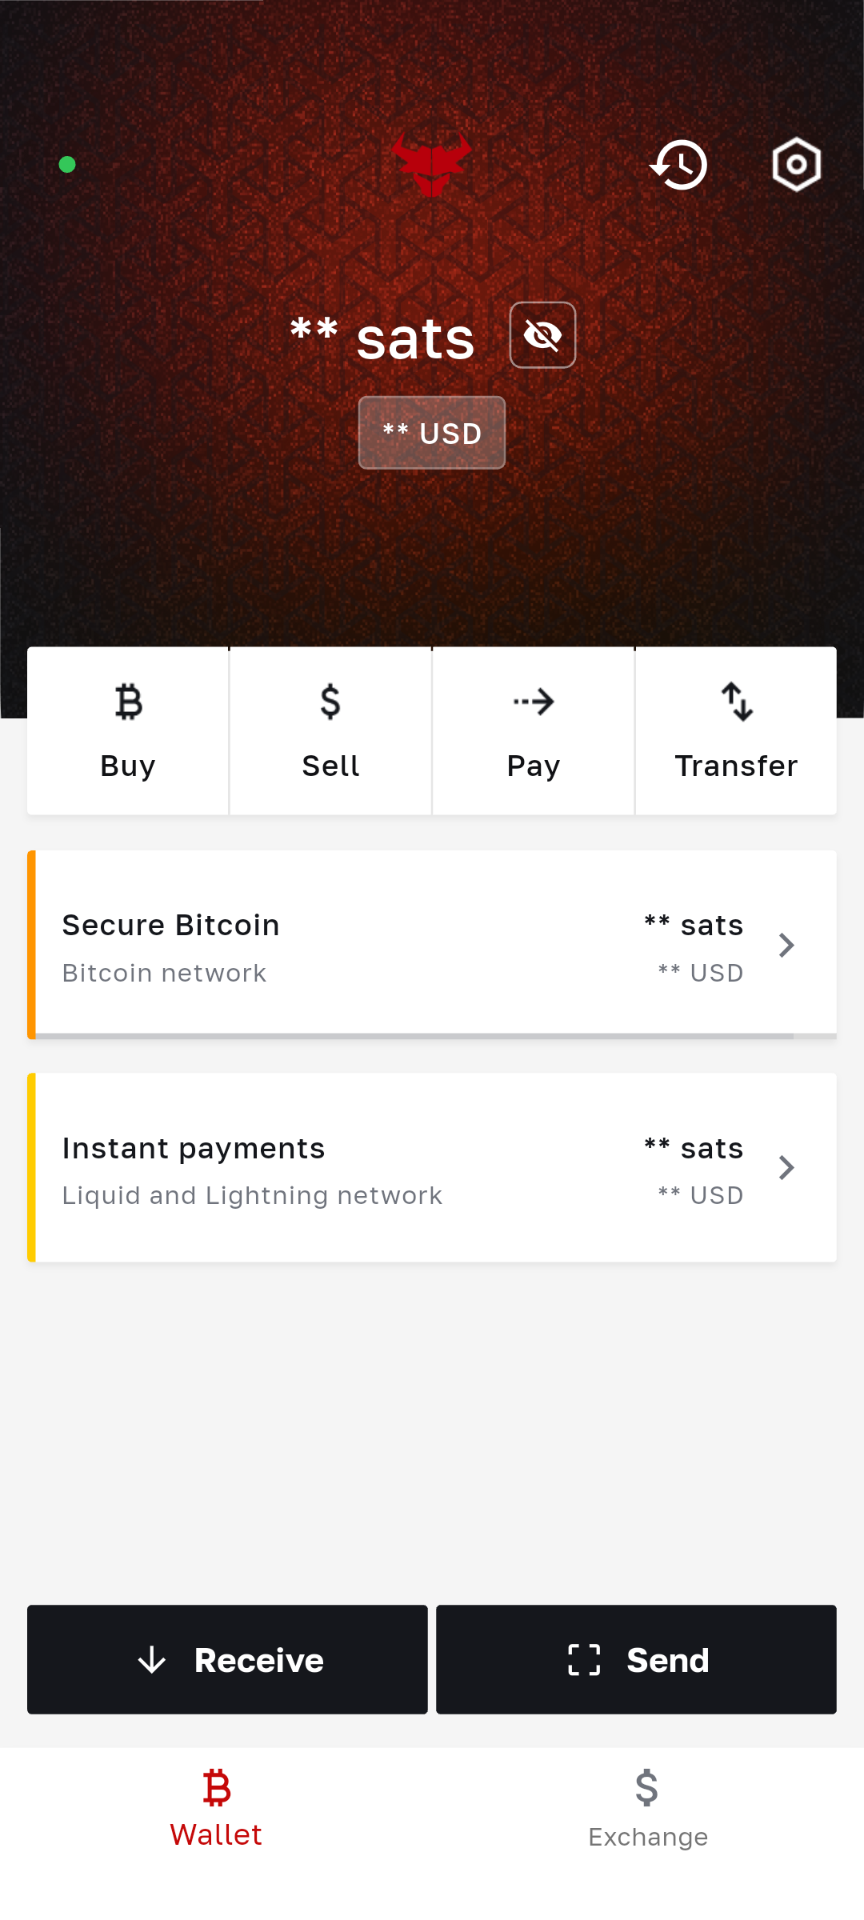The width and height of the screenshot is (864, 1920).
Task: Click the red bull logo
Action: (x=432, y=165)
